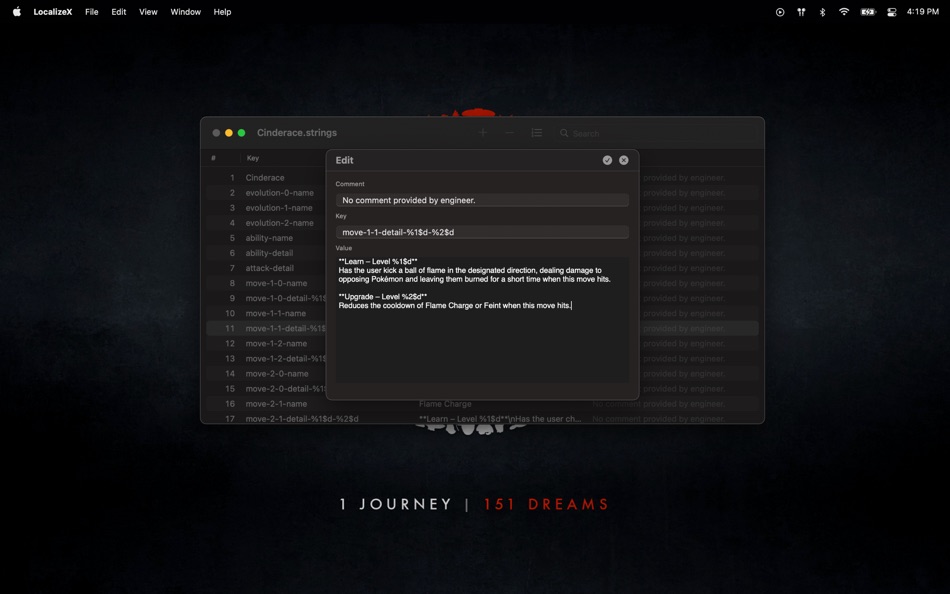
Task: Click the add string plus icon
Action: click(x=483, y=133)
